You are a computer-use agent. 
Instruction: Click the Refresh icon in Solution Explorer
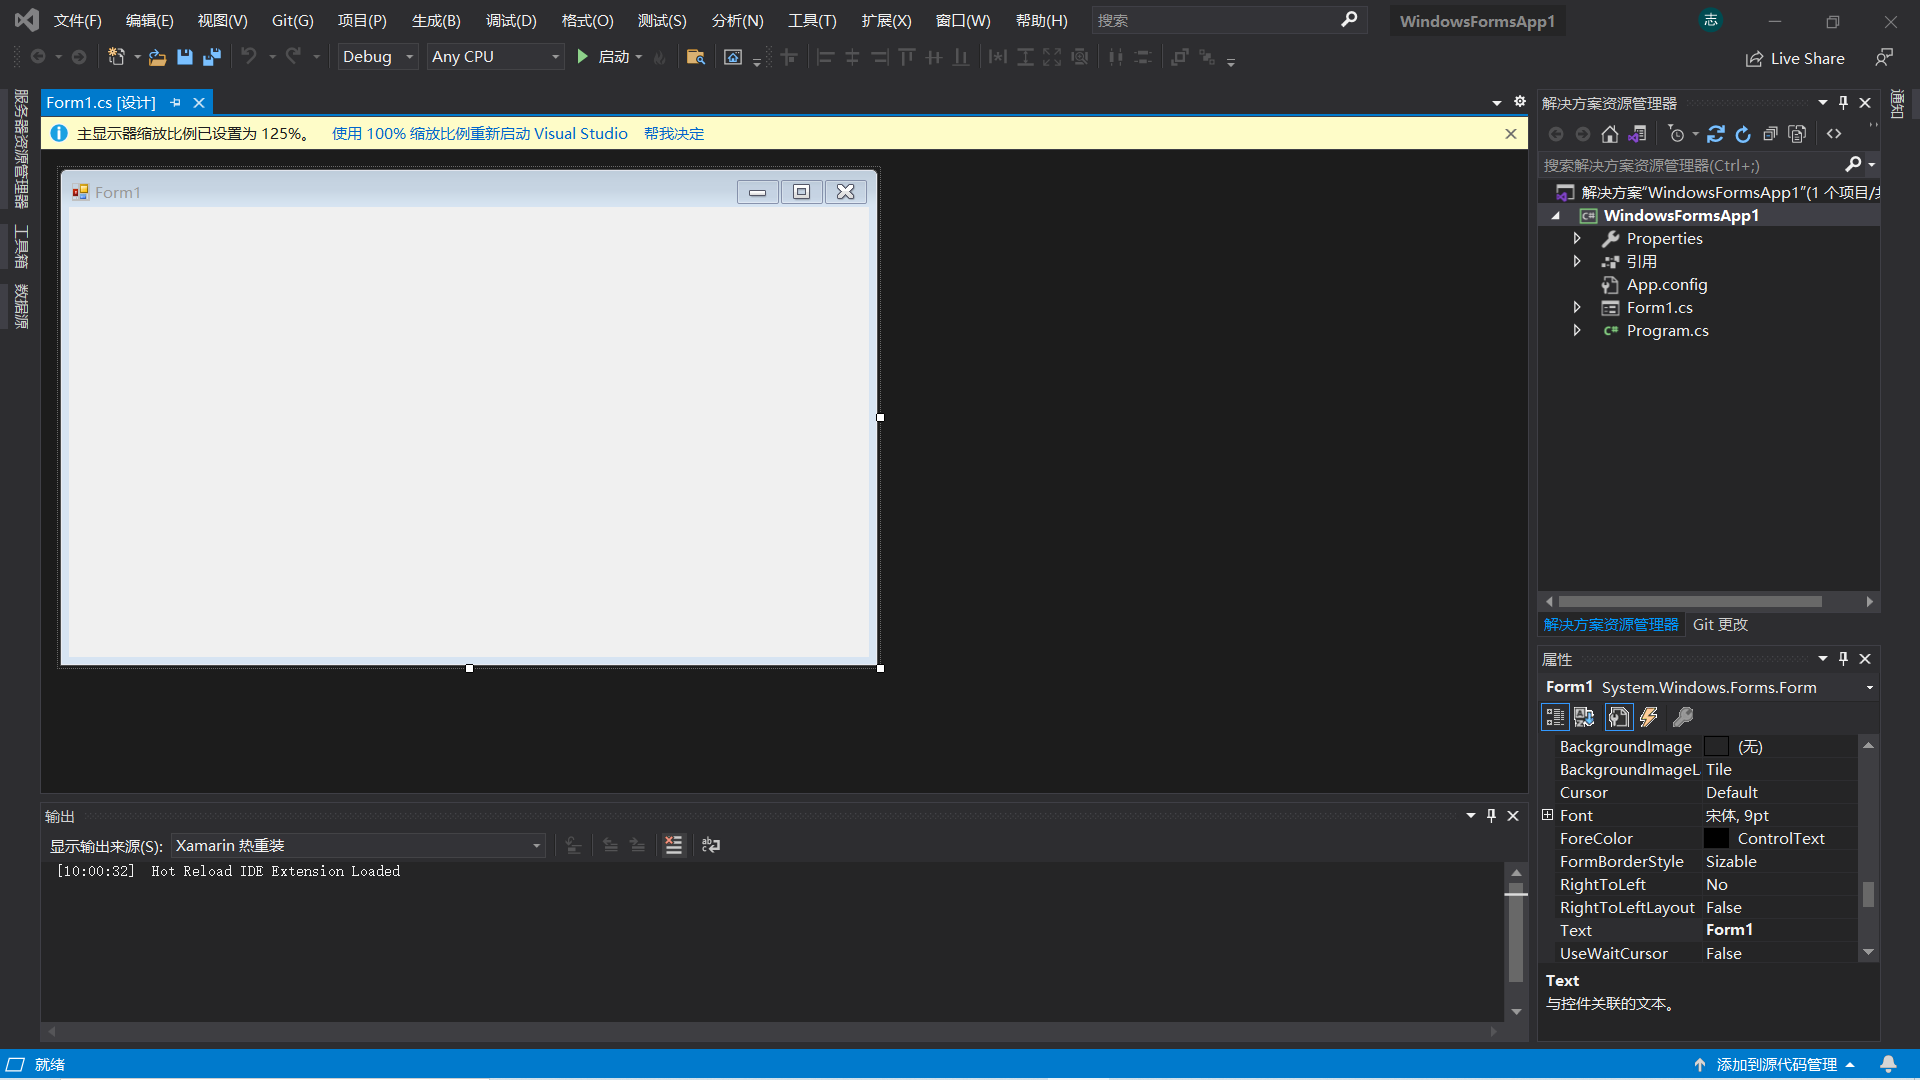(1743, 134)
